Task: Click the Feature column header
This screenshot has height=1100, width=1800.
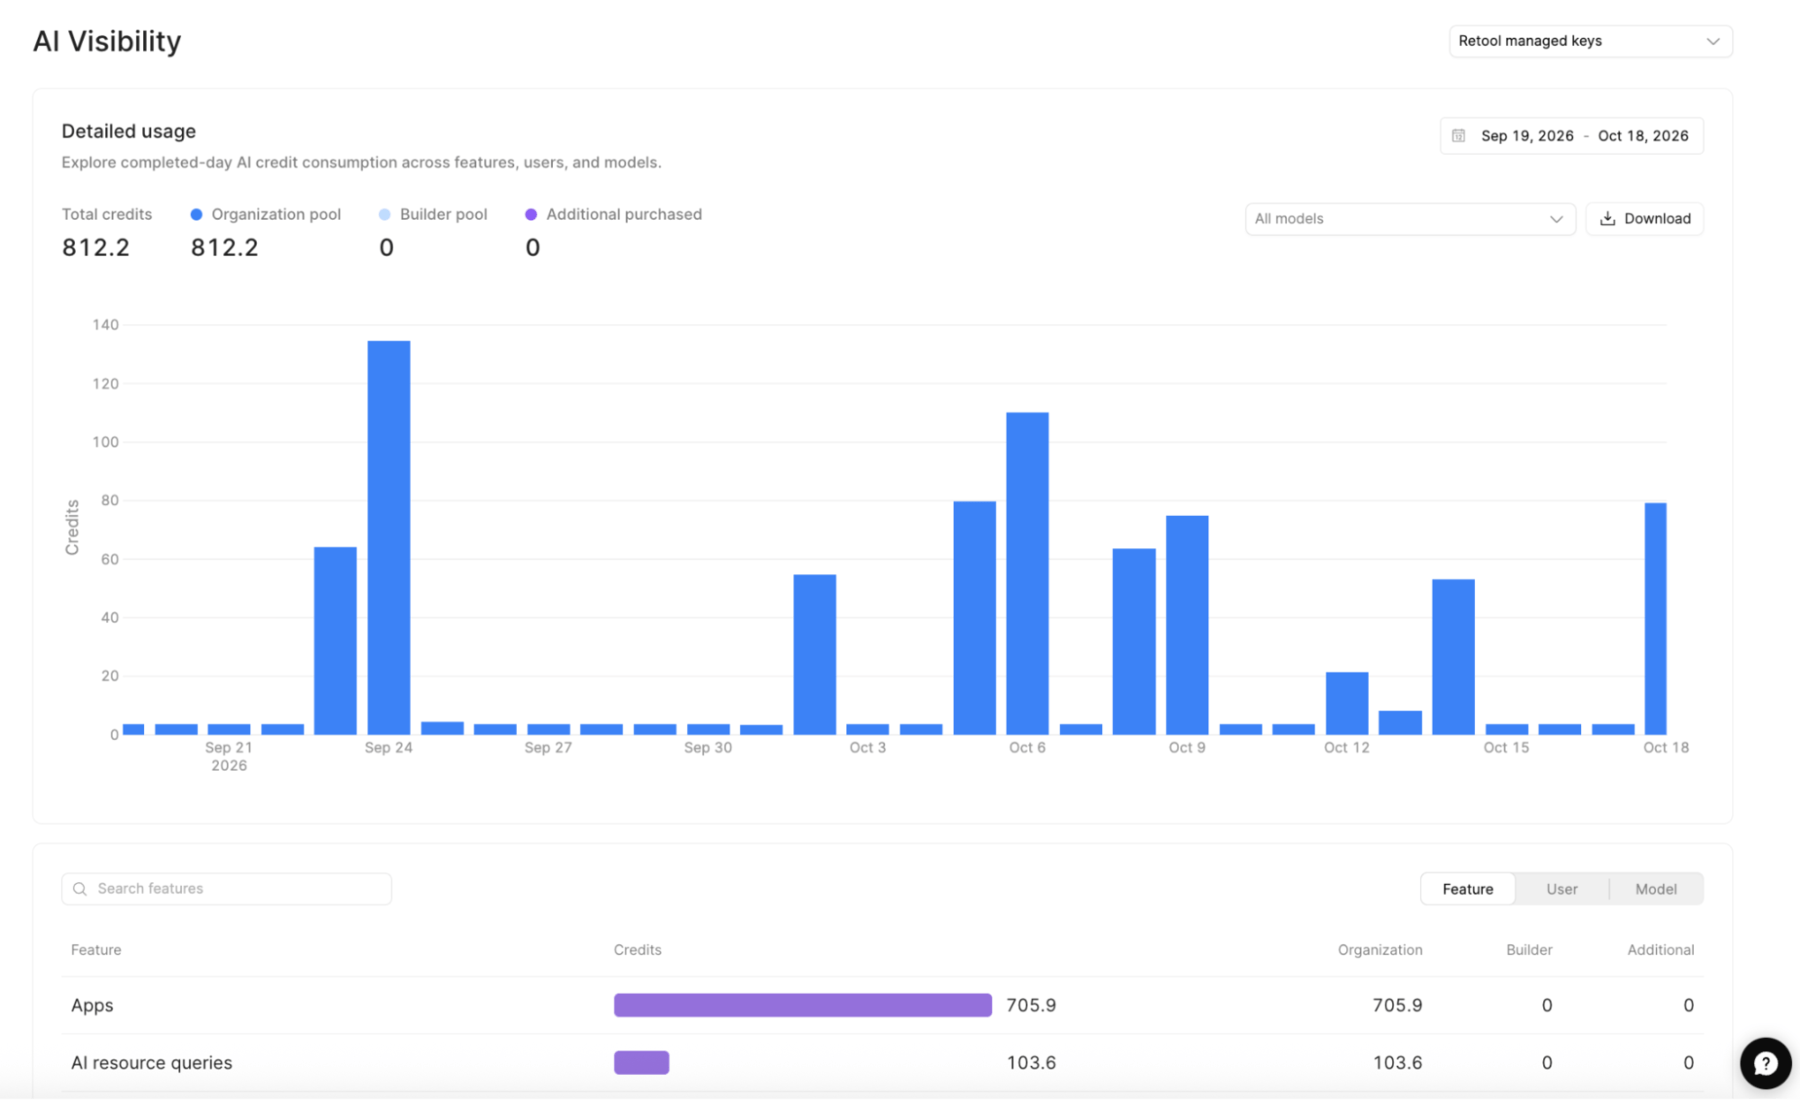Action: (x=96, y=950)
